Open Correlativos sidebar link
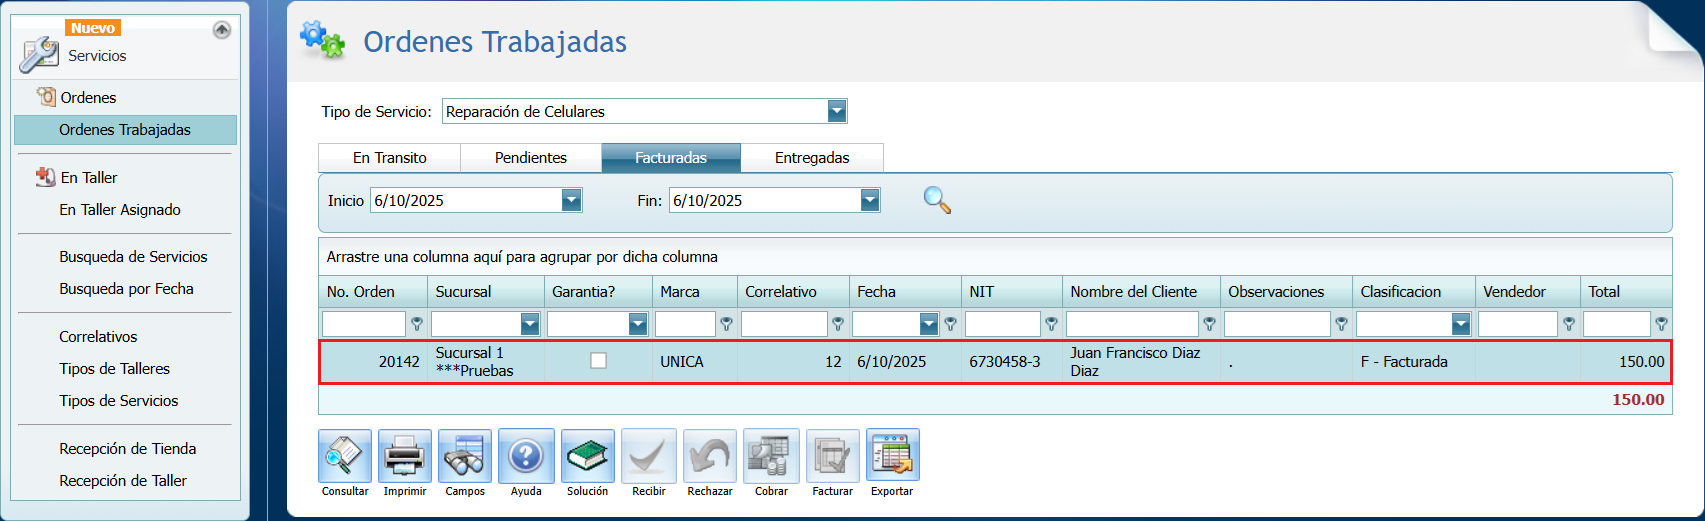Image resolution: width=1705 pixels, height=521 pixels. pyautogui.click(x=98, y=336)
